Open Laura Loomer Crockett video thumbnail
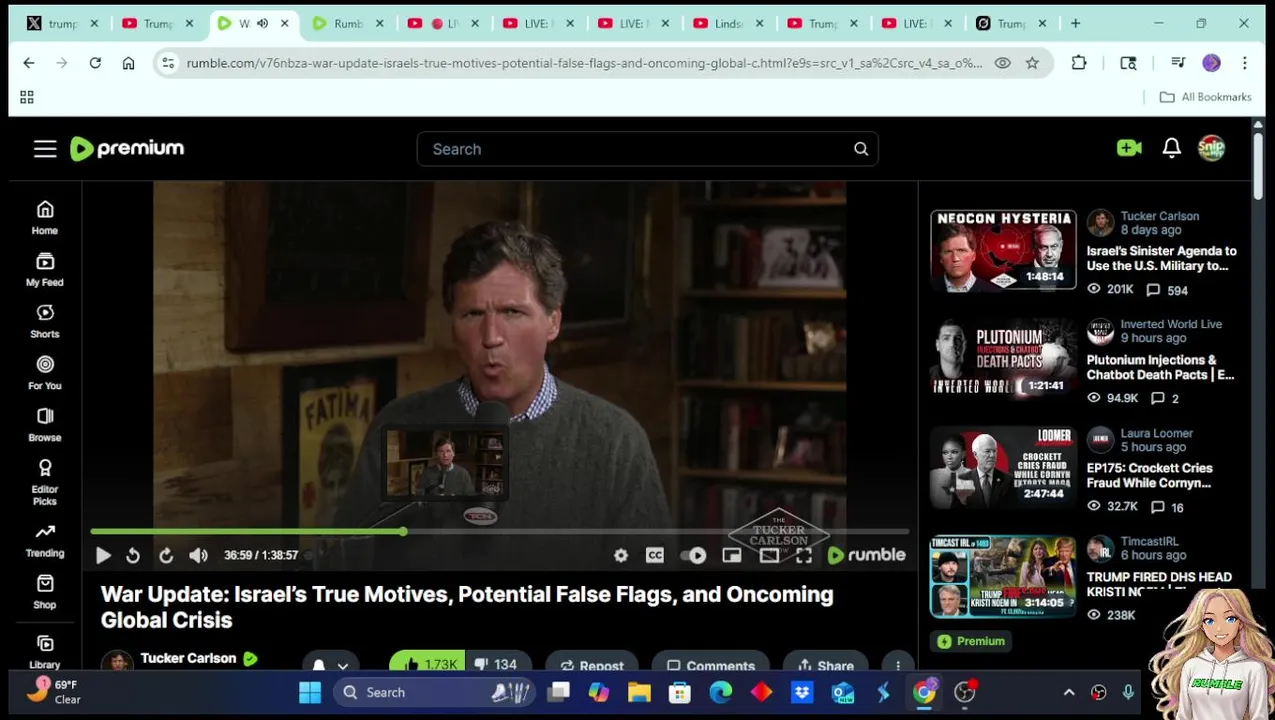Viewport: 1275px width, 720px height. click(x=1003, y=468)
